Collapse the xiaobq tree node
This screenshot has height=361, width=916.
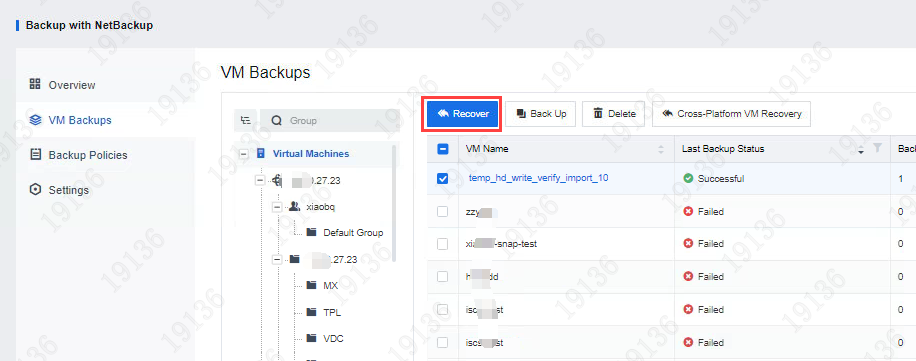pyautogui.click(x=277, y=207)
